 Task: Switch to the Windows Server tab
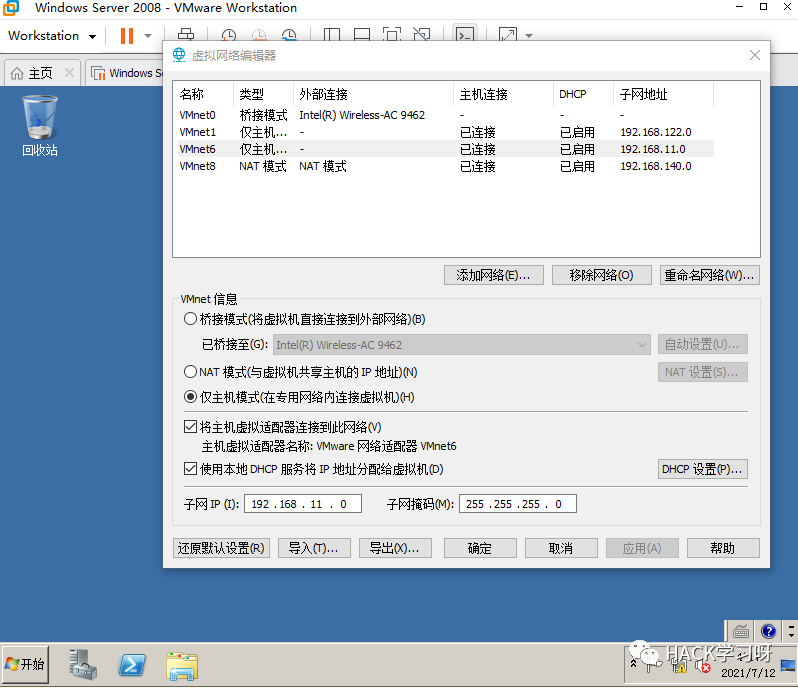pos(127,73)
